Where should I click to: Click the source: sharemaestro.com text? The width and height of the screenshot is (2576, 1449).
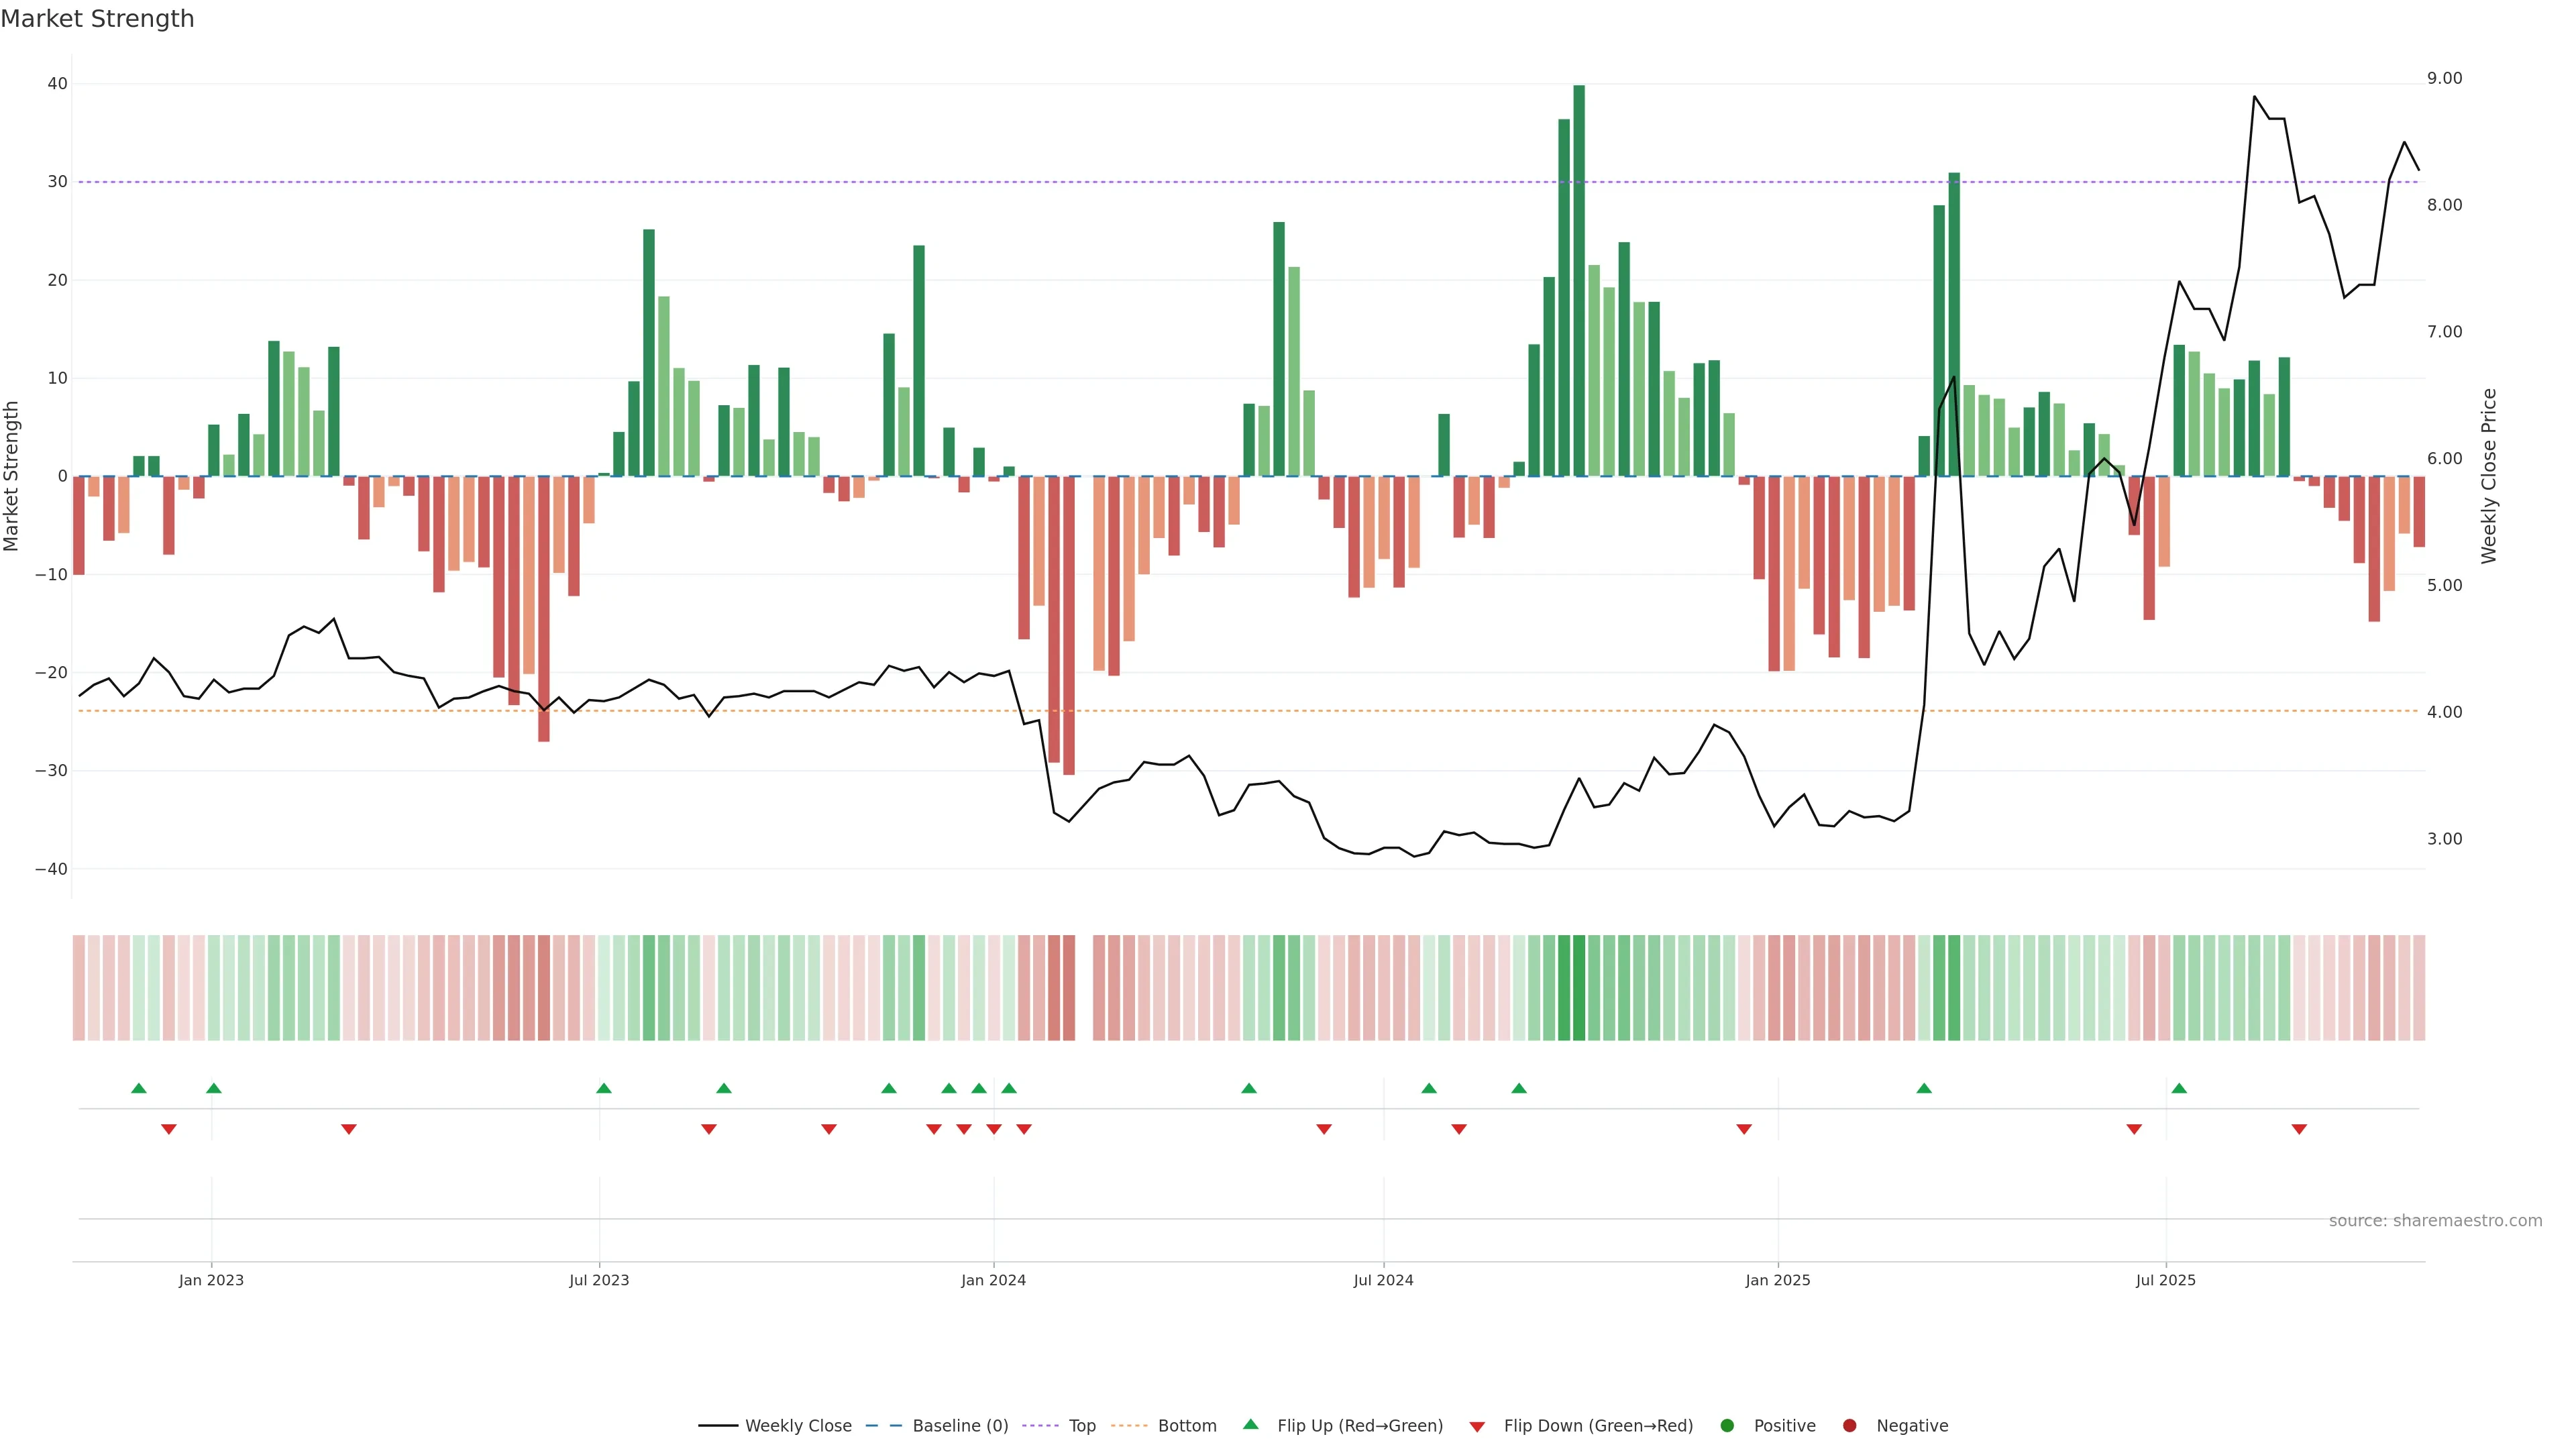(2435, 1220)
